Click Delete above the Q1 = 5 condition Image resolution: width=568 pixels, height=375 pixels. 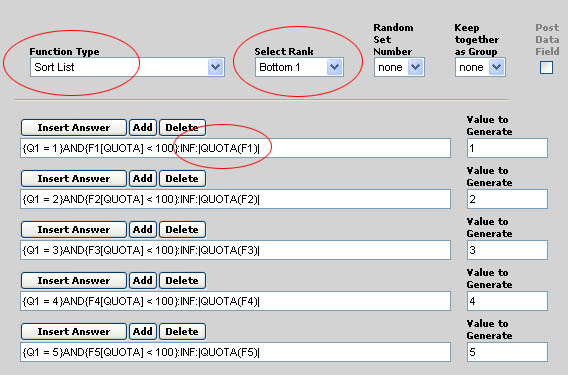click(x=182, y=332)
